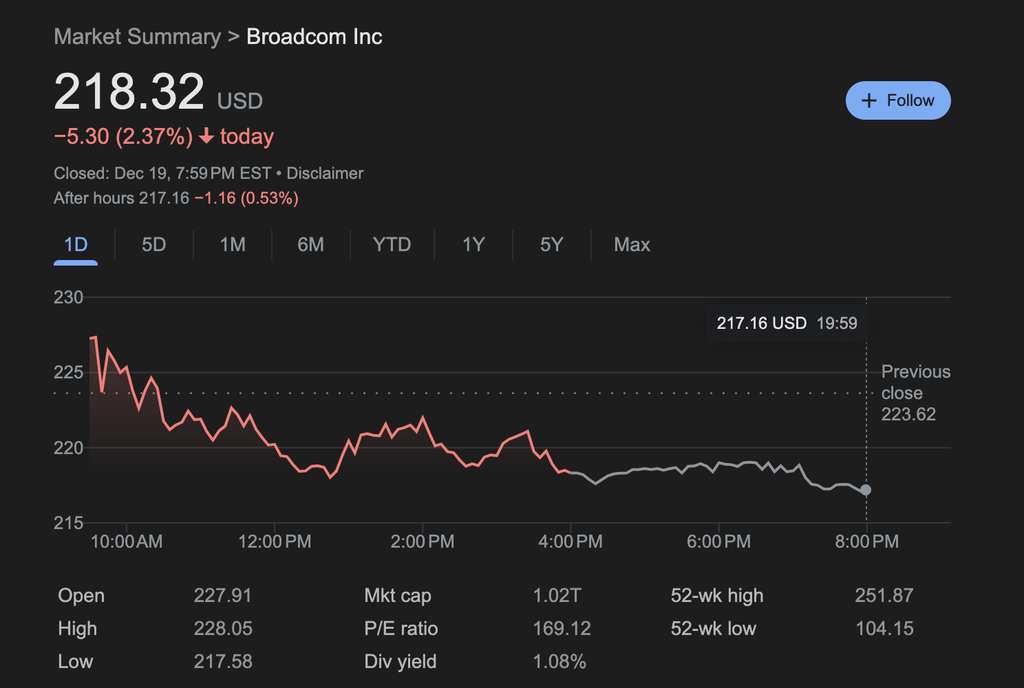This screenshot has height=688, width=1024.
Task: Click the chart endpoint marker at 19:59
Action: 866,490
